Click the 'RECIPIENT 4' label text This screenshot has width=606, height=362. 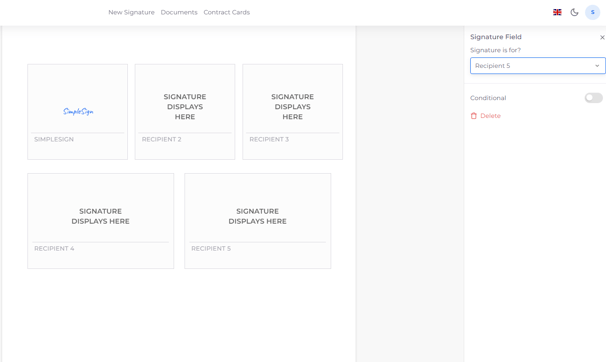click(x=54, y=248)
